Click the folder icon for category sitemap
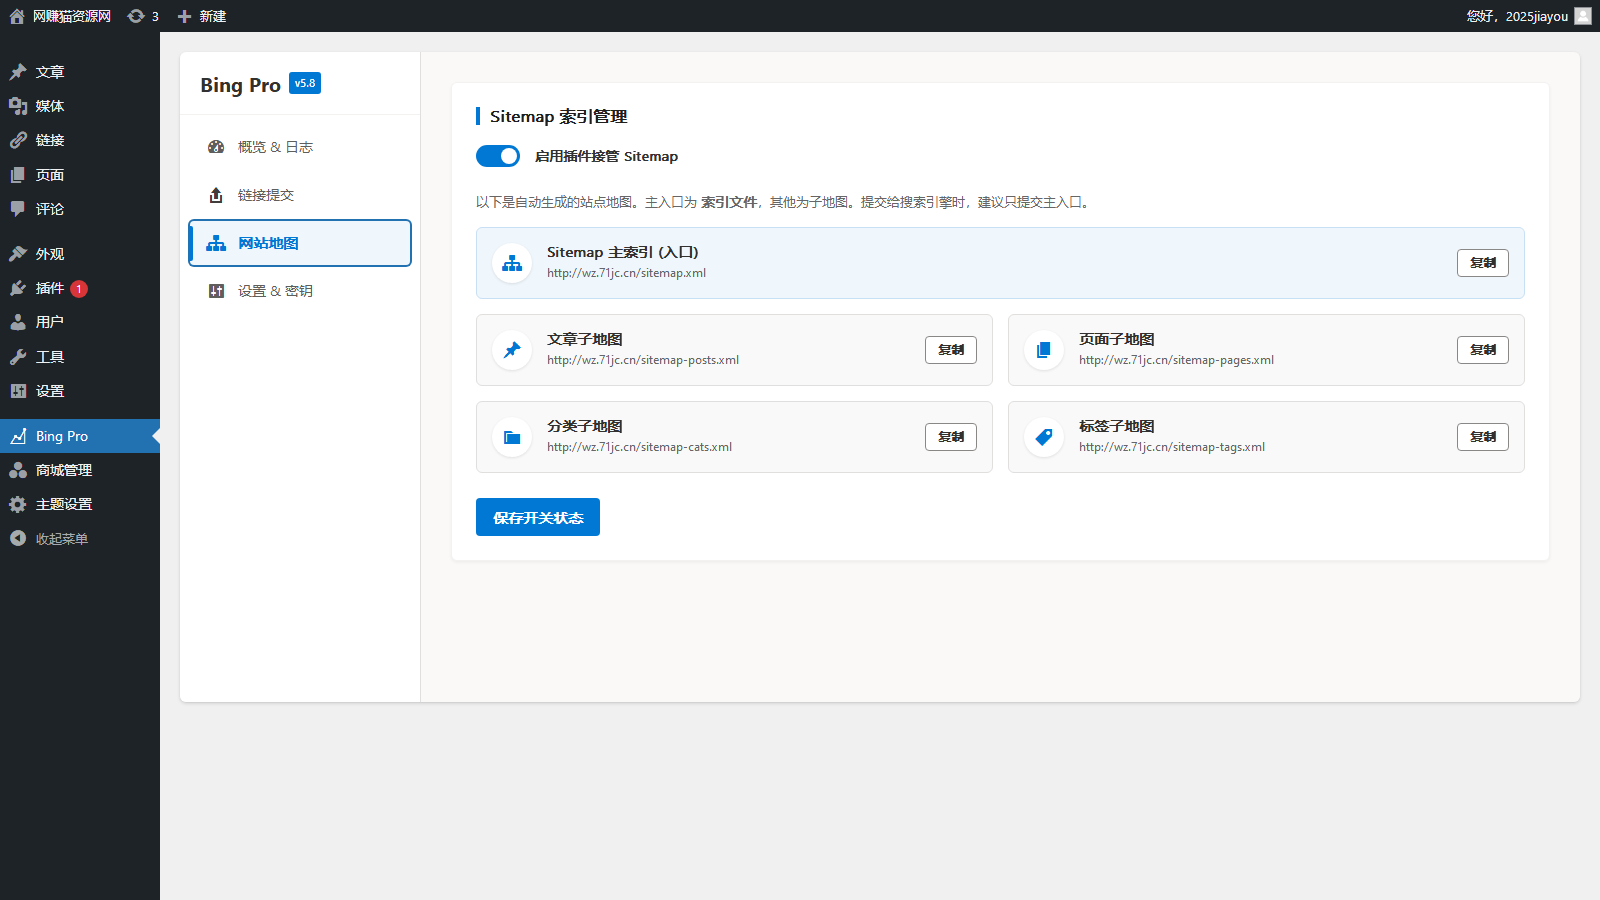The image size is (1600, 900). coord(512,437)
